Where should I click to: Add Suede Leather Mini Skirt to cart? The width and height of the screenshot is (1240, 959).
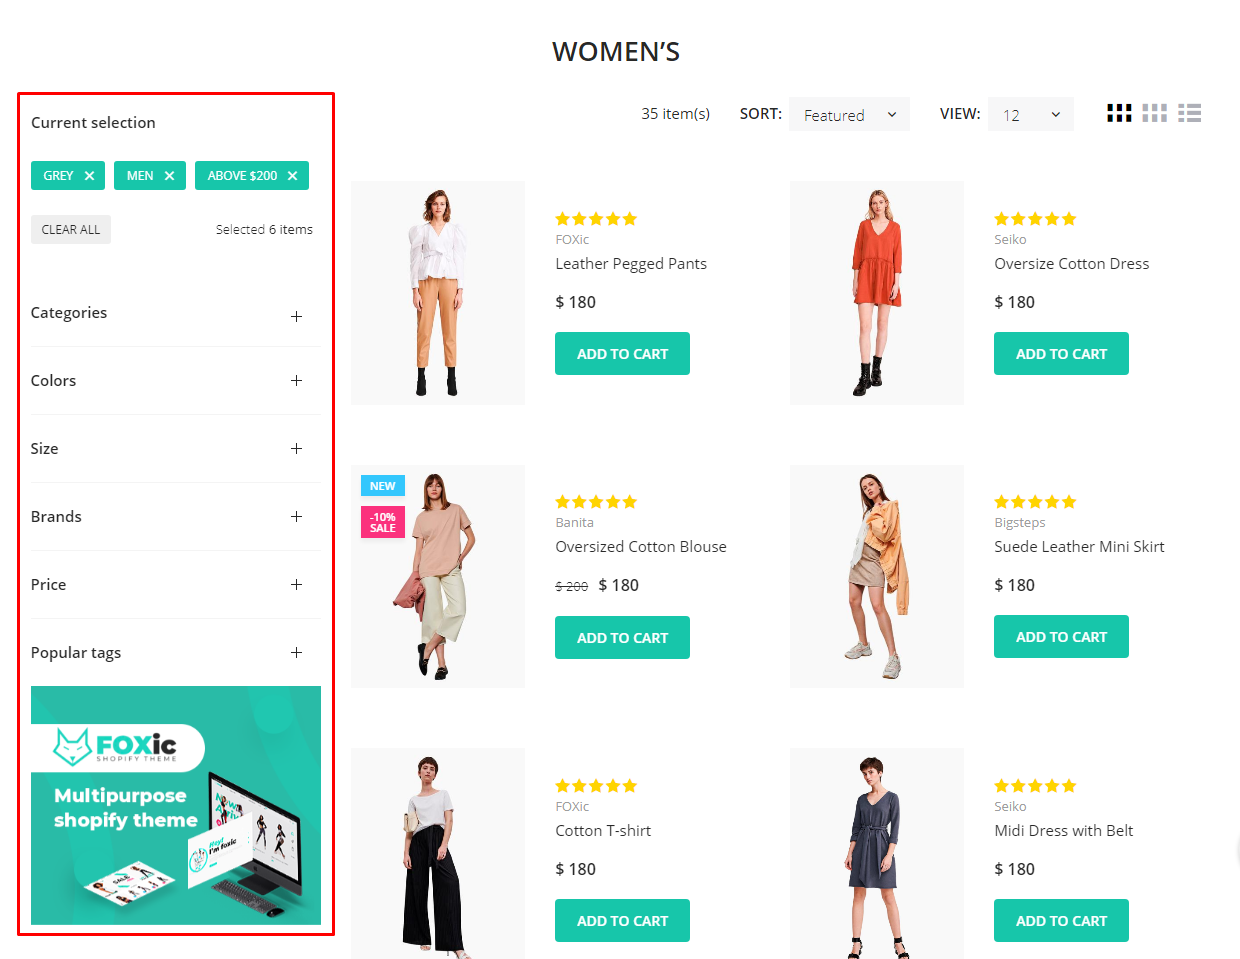(x=1061, y=637)
